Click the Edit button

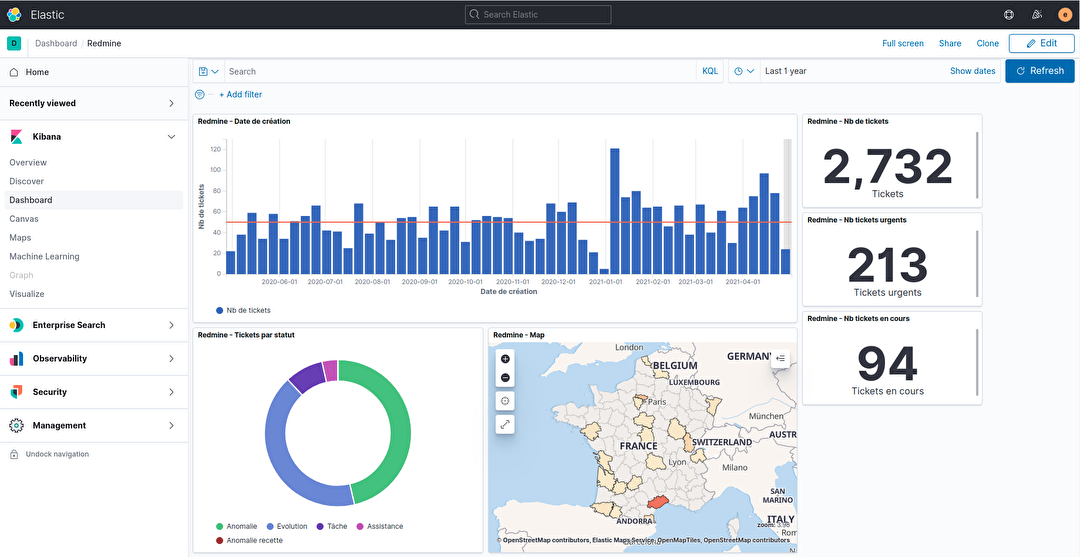click(x=1041, y=43)
